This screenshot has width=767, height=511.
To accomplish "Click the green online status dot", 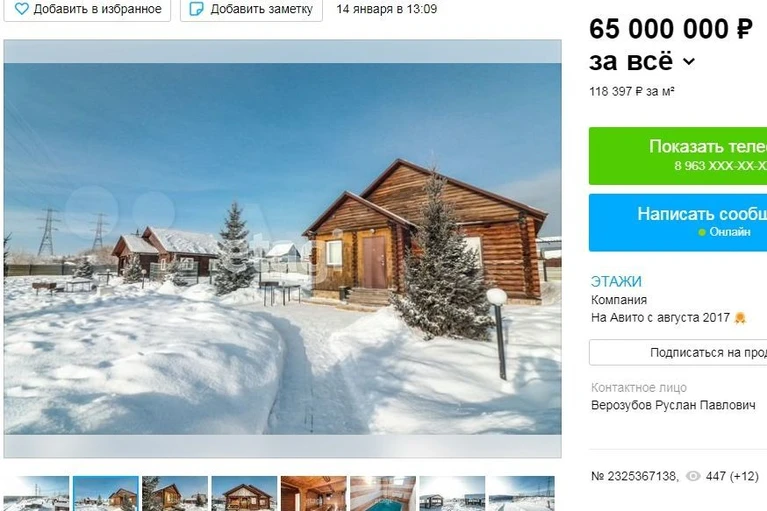I will 702,232.
